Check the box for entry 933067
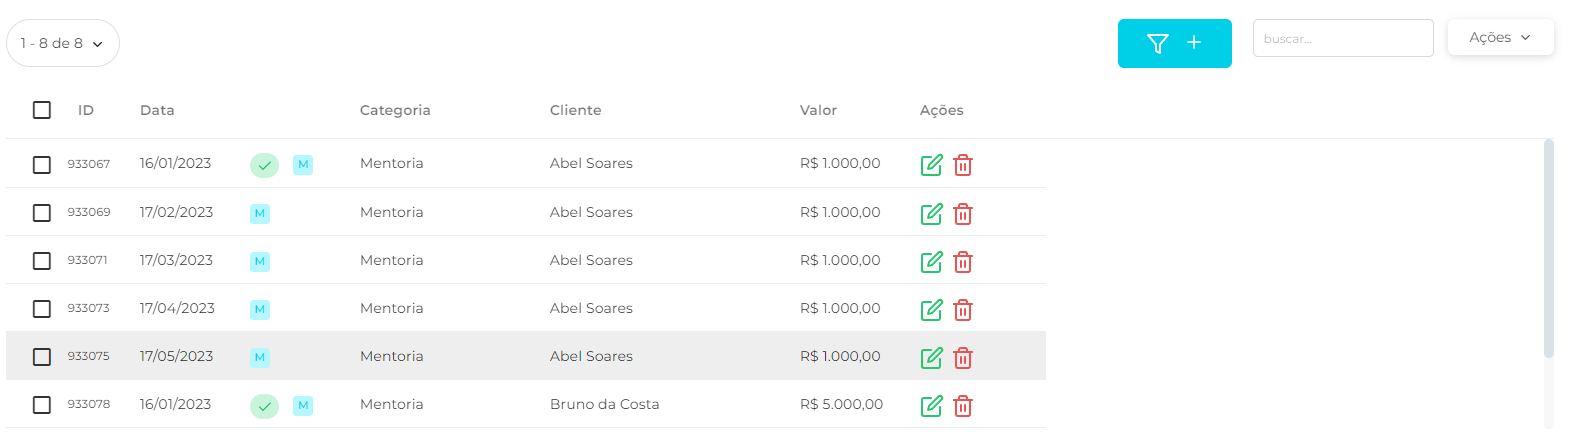 coord(42,165)
